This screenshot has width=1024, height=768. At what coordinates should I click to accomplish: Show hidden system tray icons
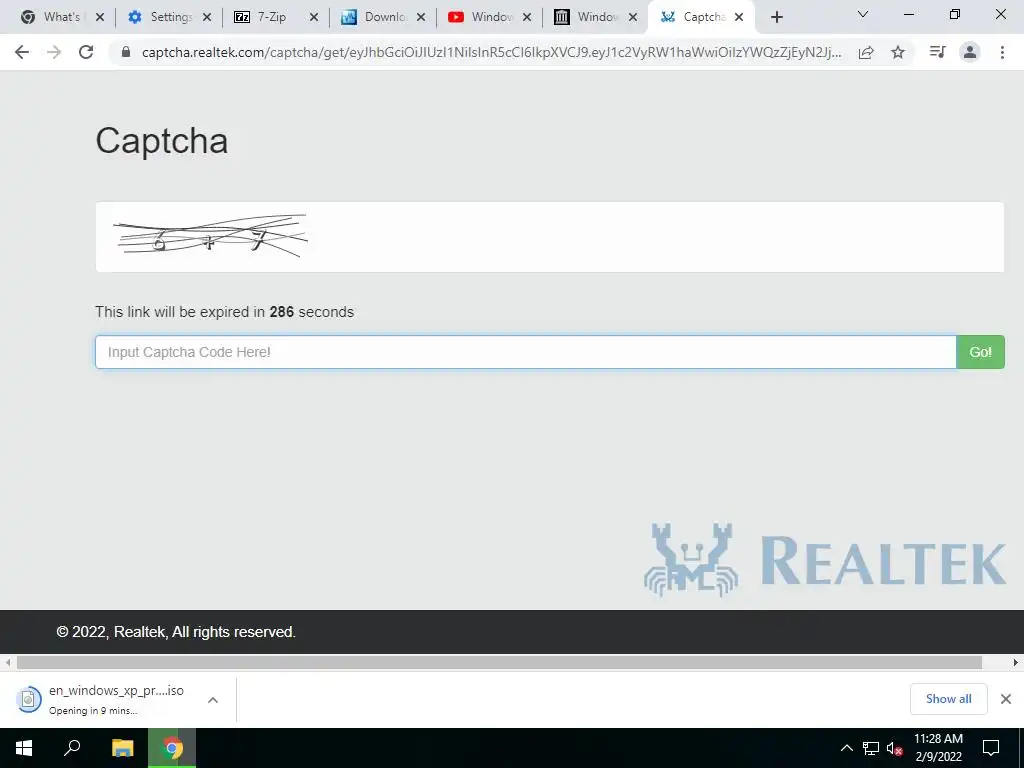[846, 748]
